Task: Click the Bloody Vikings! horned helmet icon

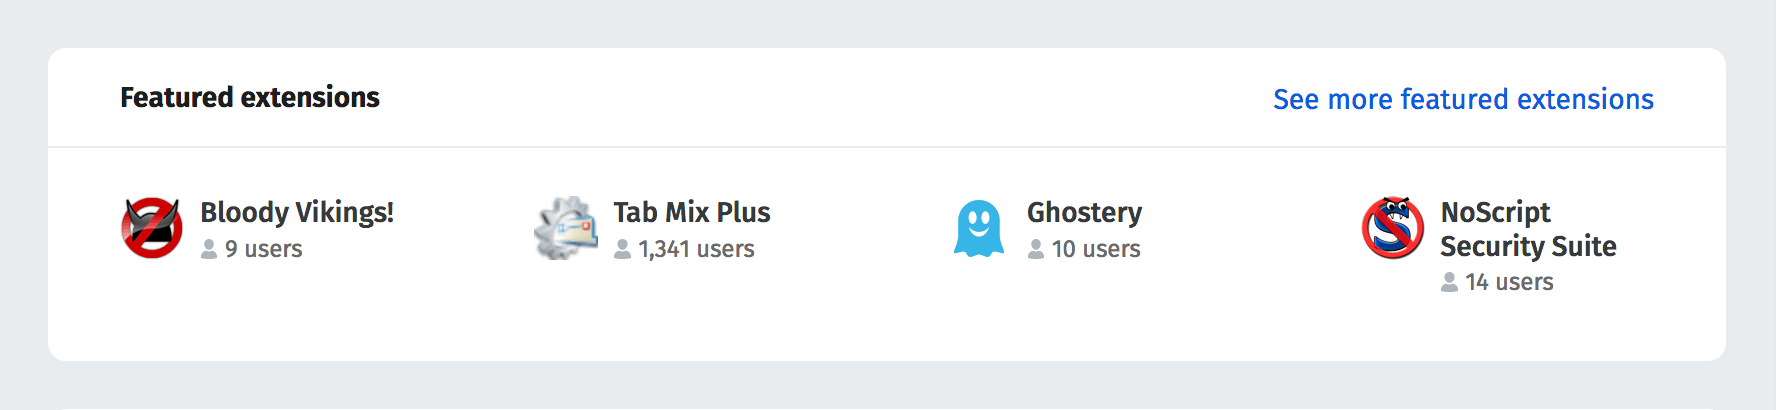Action: 152,228
